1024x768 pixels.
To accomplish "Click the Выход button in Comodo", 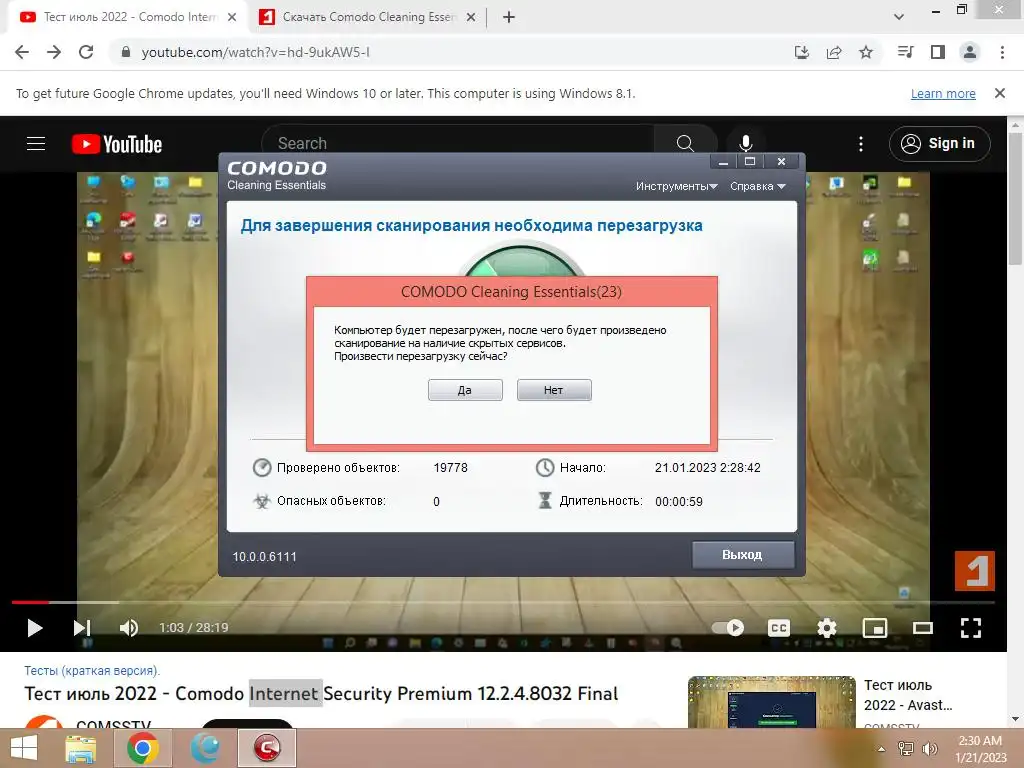I will click(x=743, y=555).
